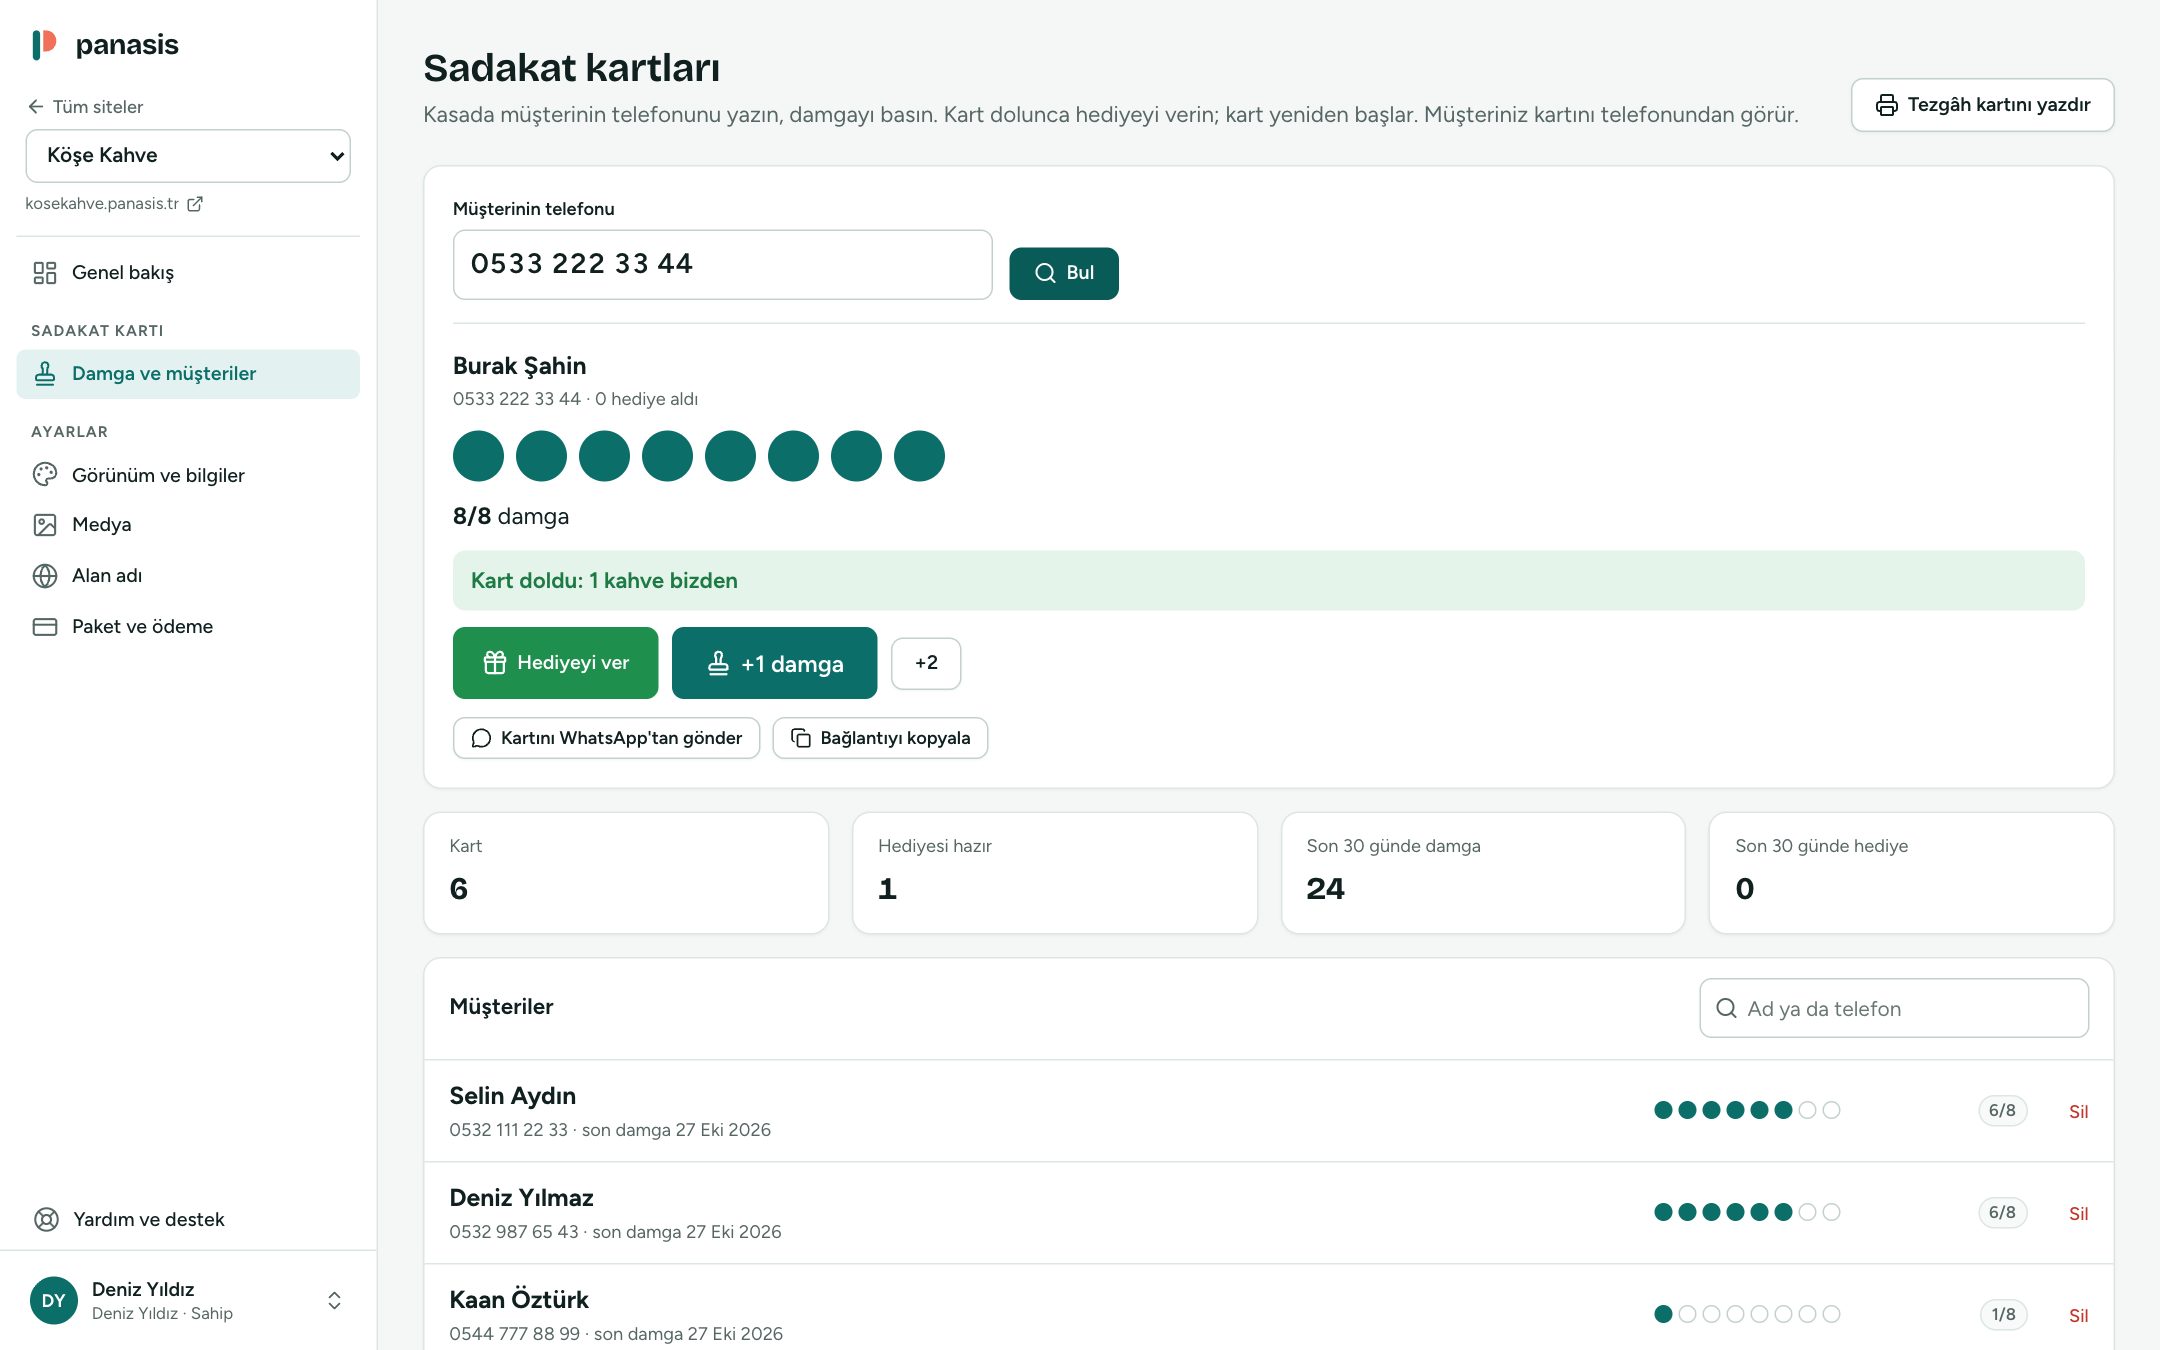Click Selin Aydın's stamp progress dots
The image size is (2160, 1350).
[x=1747, y=1110]
